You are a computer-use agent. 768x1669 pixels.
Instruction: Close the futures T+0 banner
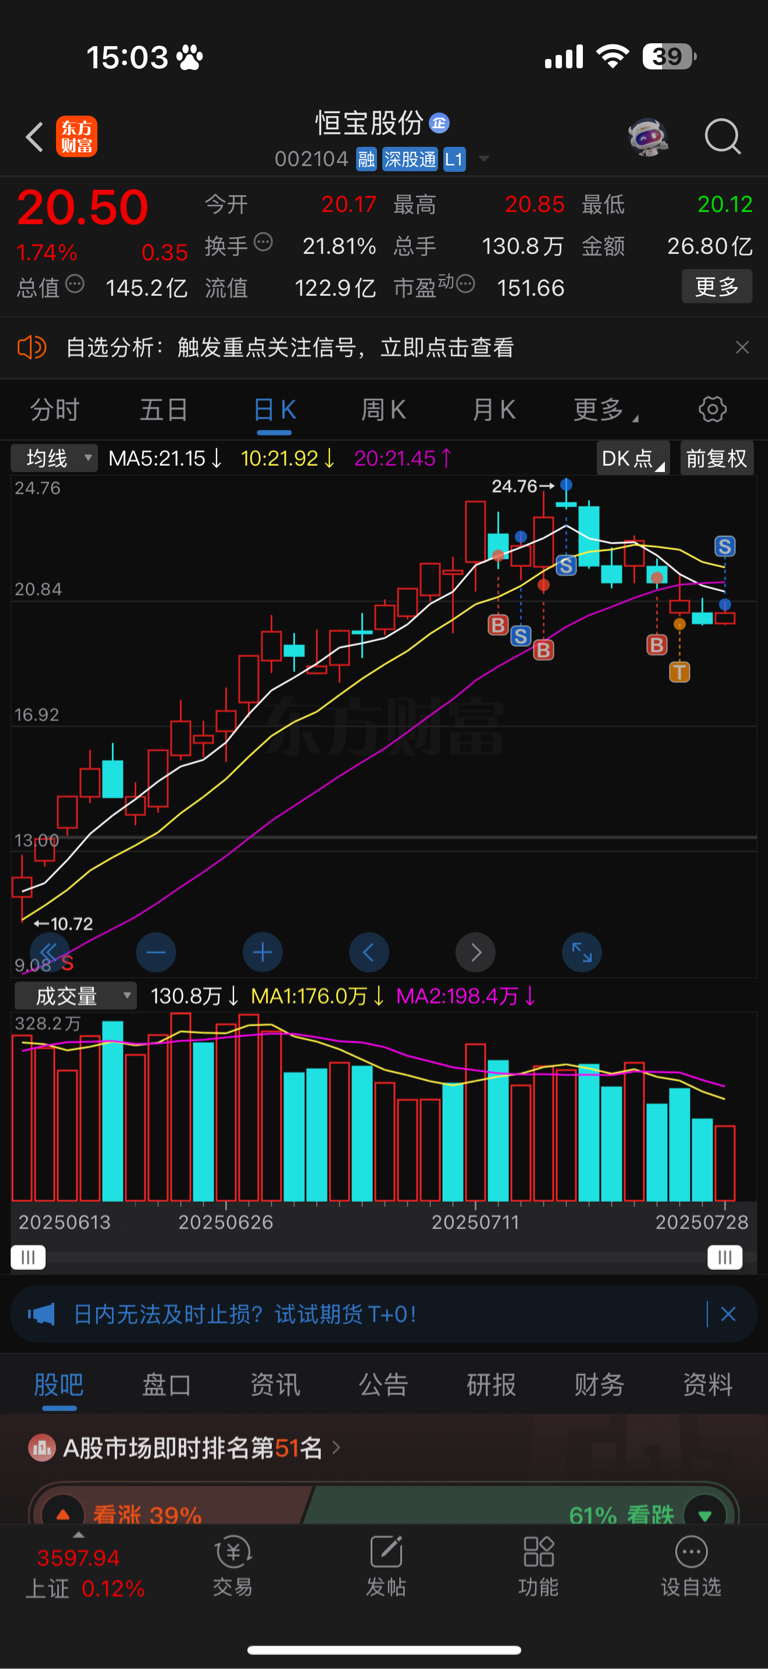click(x=728, y=1313)
